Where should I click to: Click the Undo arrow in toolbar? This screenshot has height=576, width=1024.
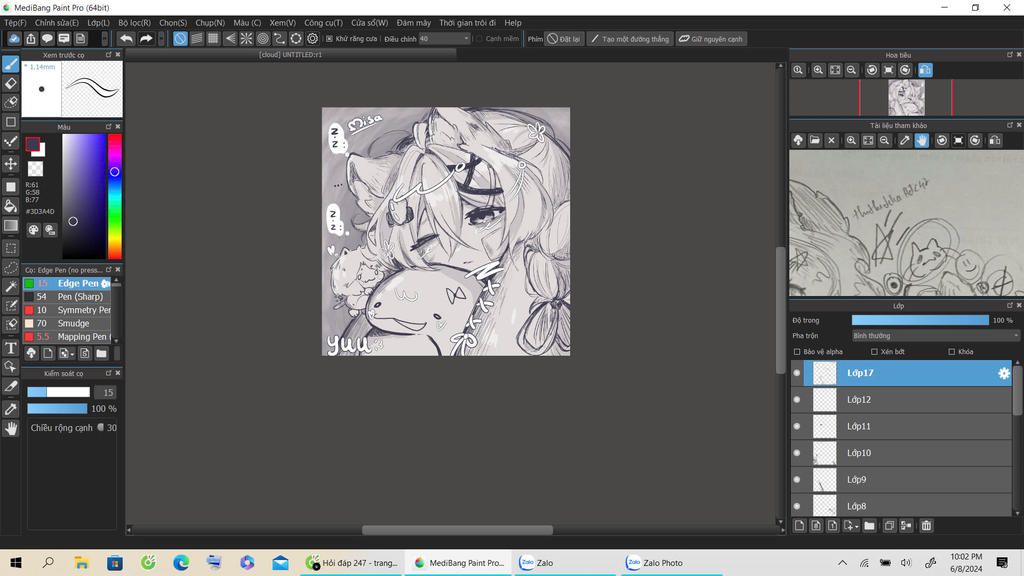126,39
